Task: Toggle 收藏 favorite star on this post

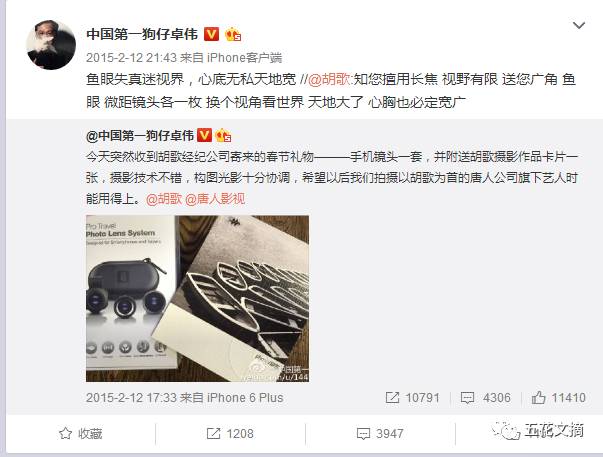Action: click(81, 434)
